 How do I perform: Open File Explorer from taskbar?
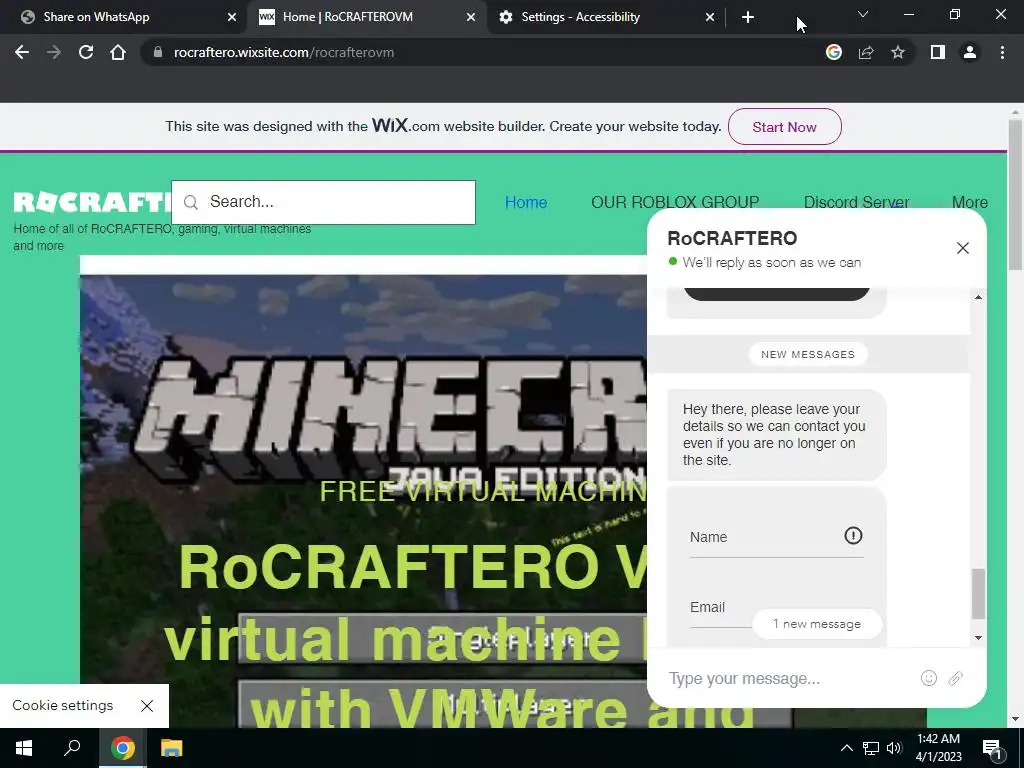(x=171, y=748)
